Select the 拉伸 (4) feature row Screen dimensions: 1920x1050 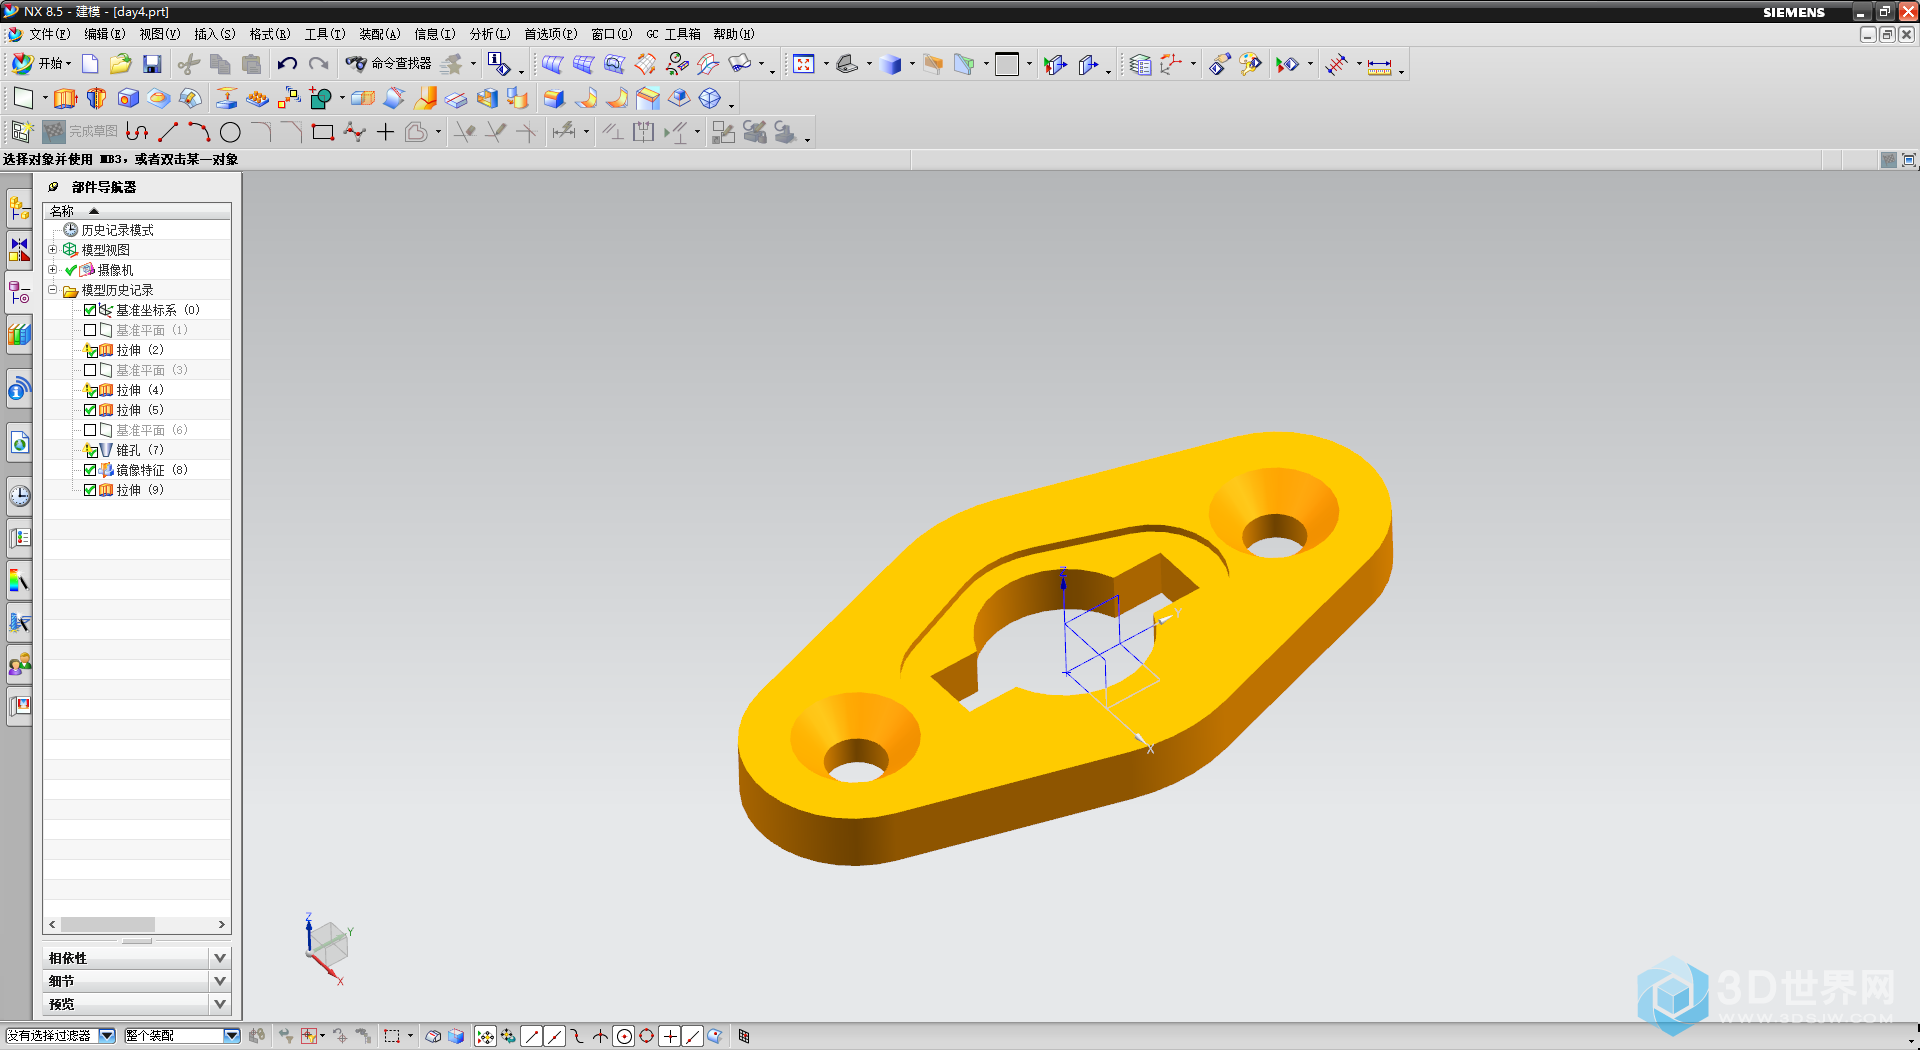[x=139, y=390]
